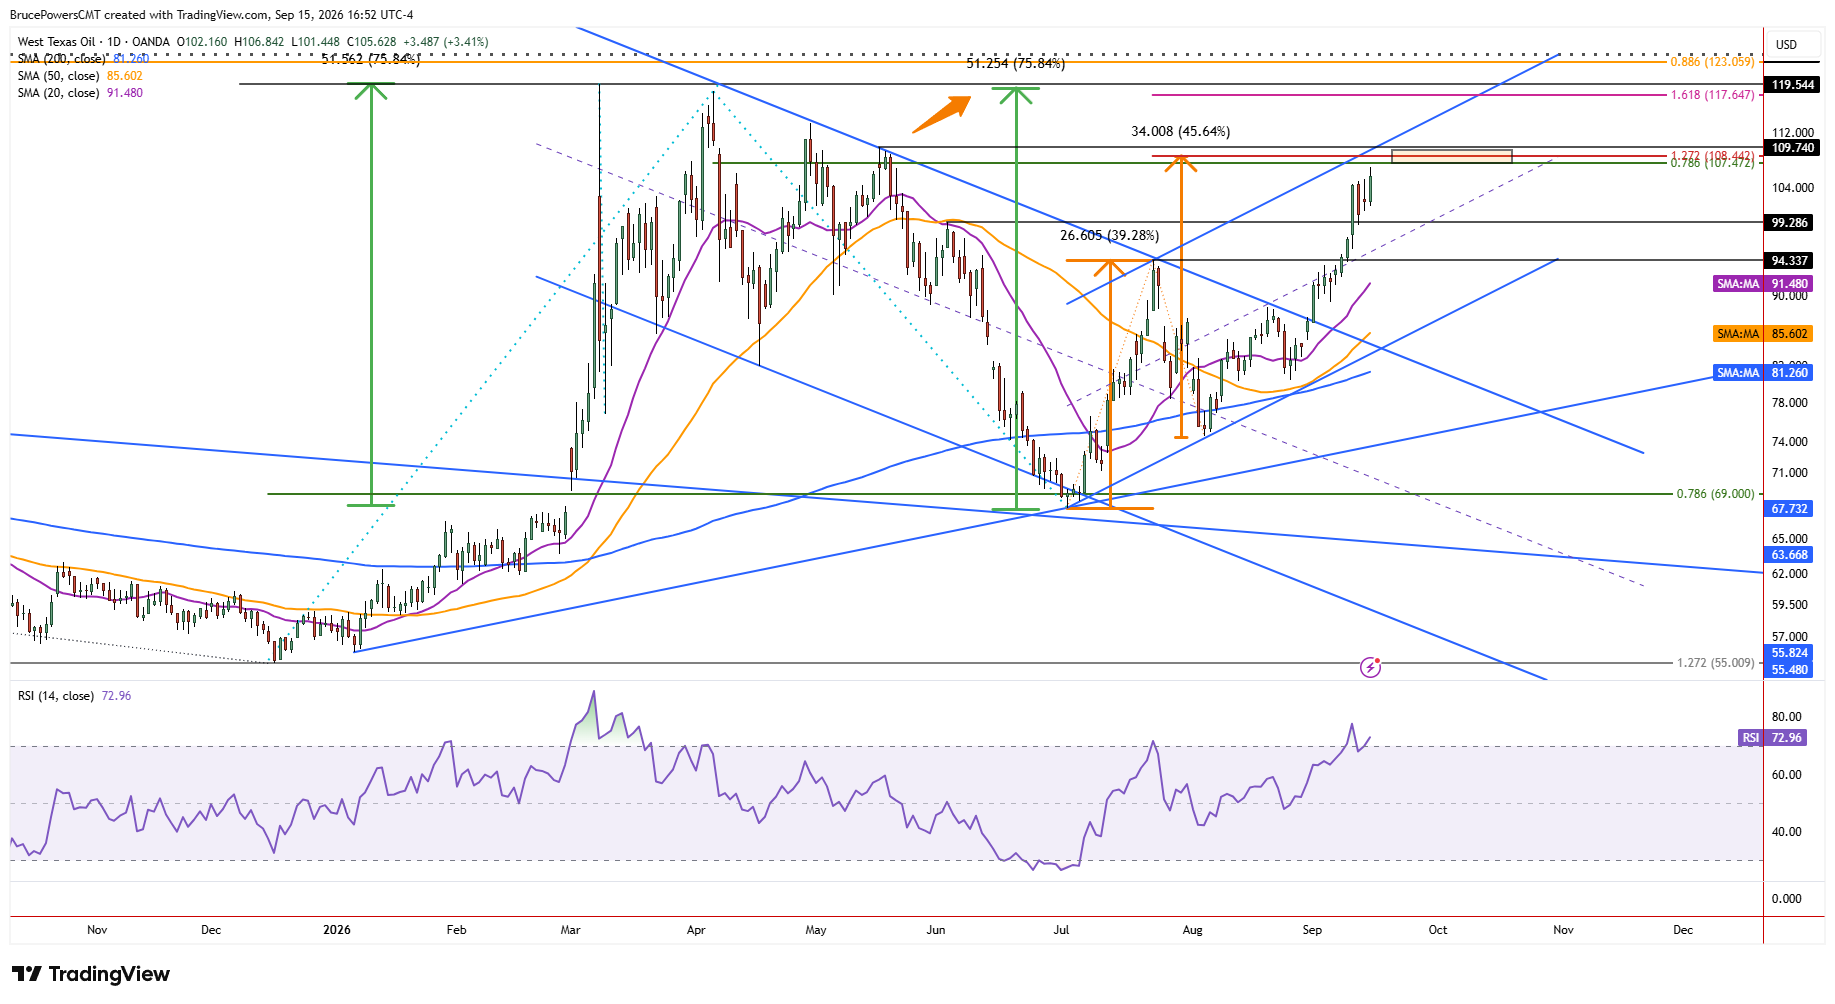Screen dimensions: 1835x1004
Task: Click the 34.008 (45.64%) measurement label
Action: point(1180,131)
